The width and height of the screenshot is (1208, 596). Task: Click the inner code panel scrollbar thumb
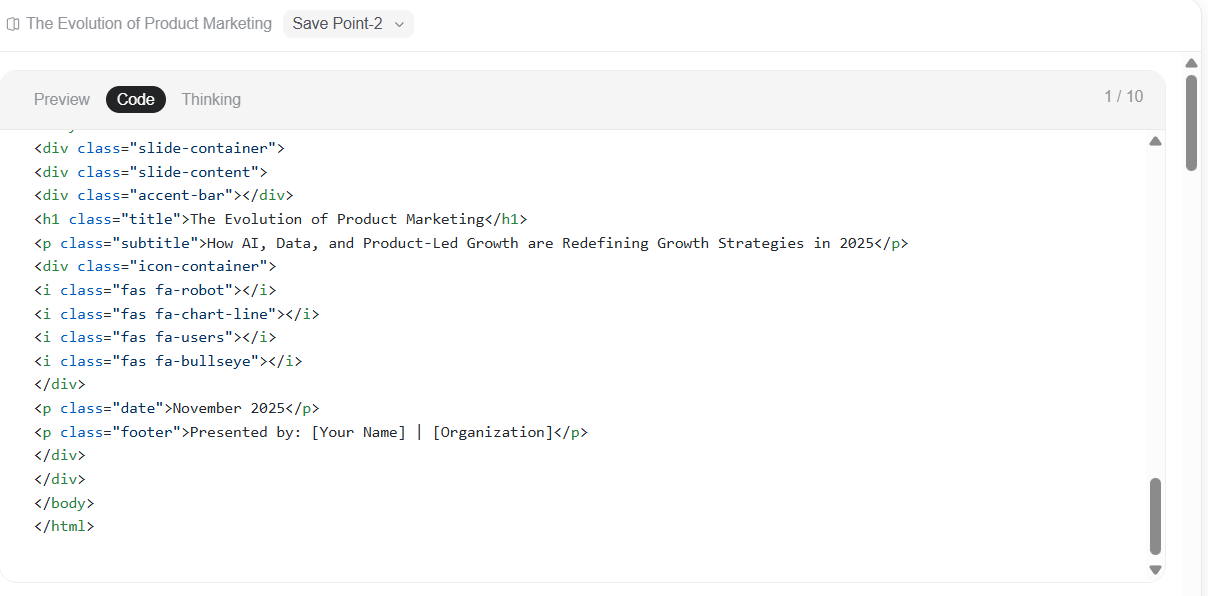click(1155, 515)
